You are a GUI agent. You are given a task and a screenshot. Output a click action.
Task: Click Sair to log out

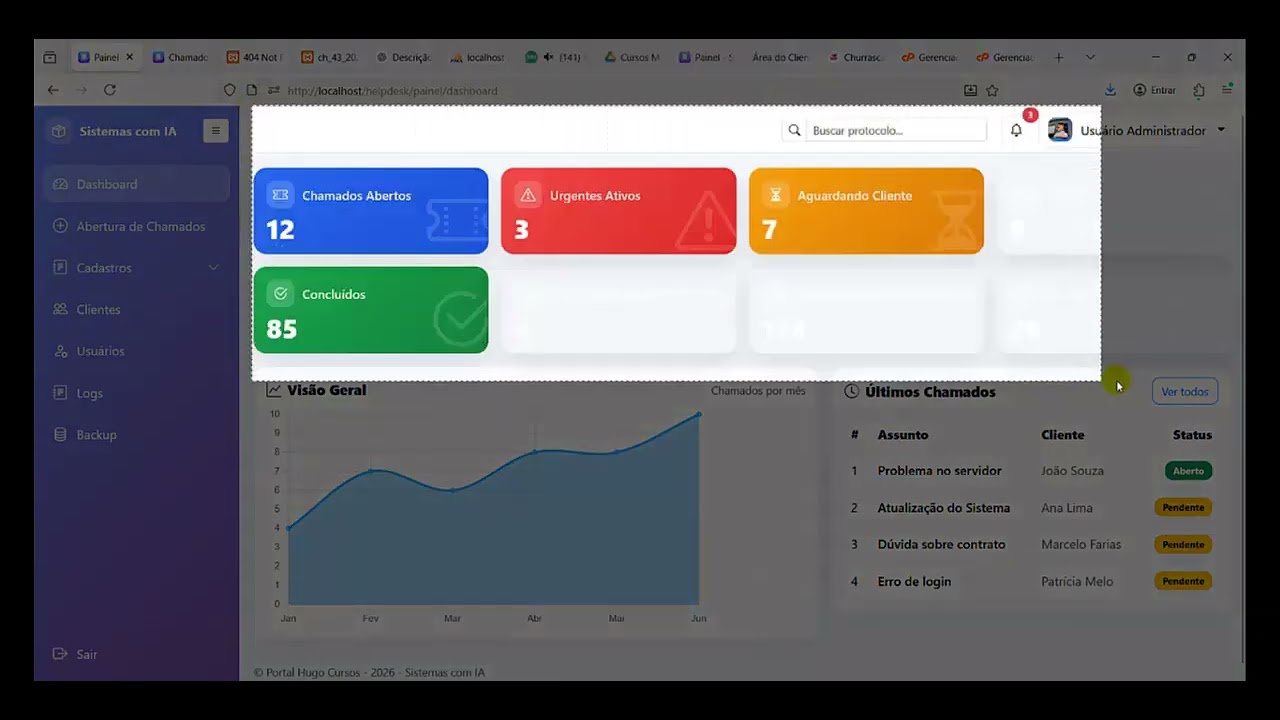[75, 654]
